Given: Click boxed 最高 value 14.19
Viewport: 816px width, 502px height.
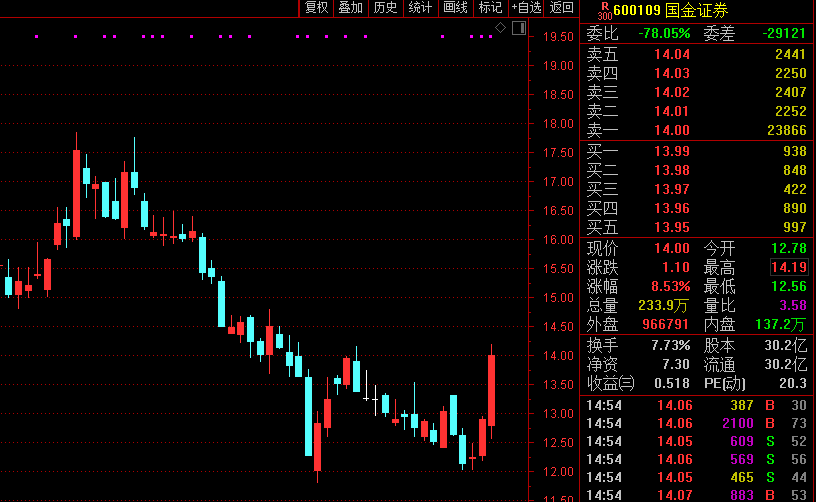Looking at the screenshot, I should pos(788,267).
